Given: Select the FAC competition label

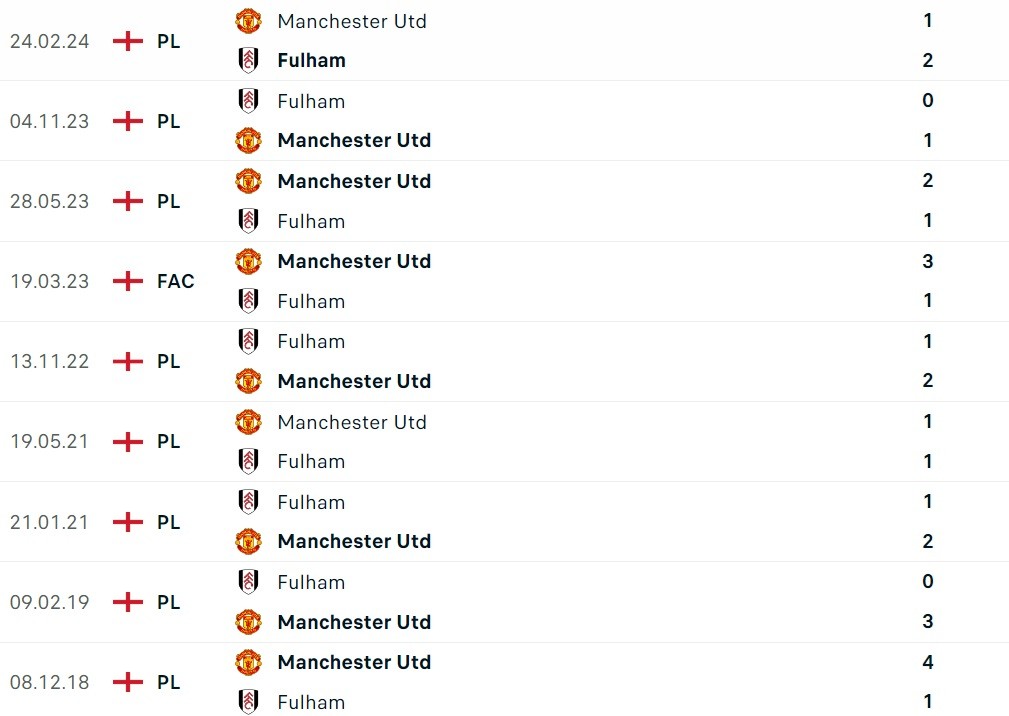Looking at the screenshot, I should point(176,281).
